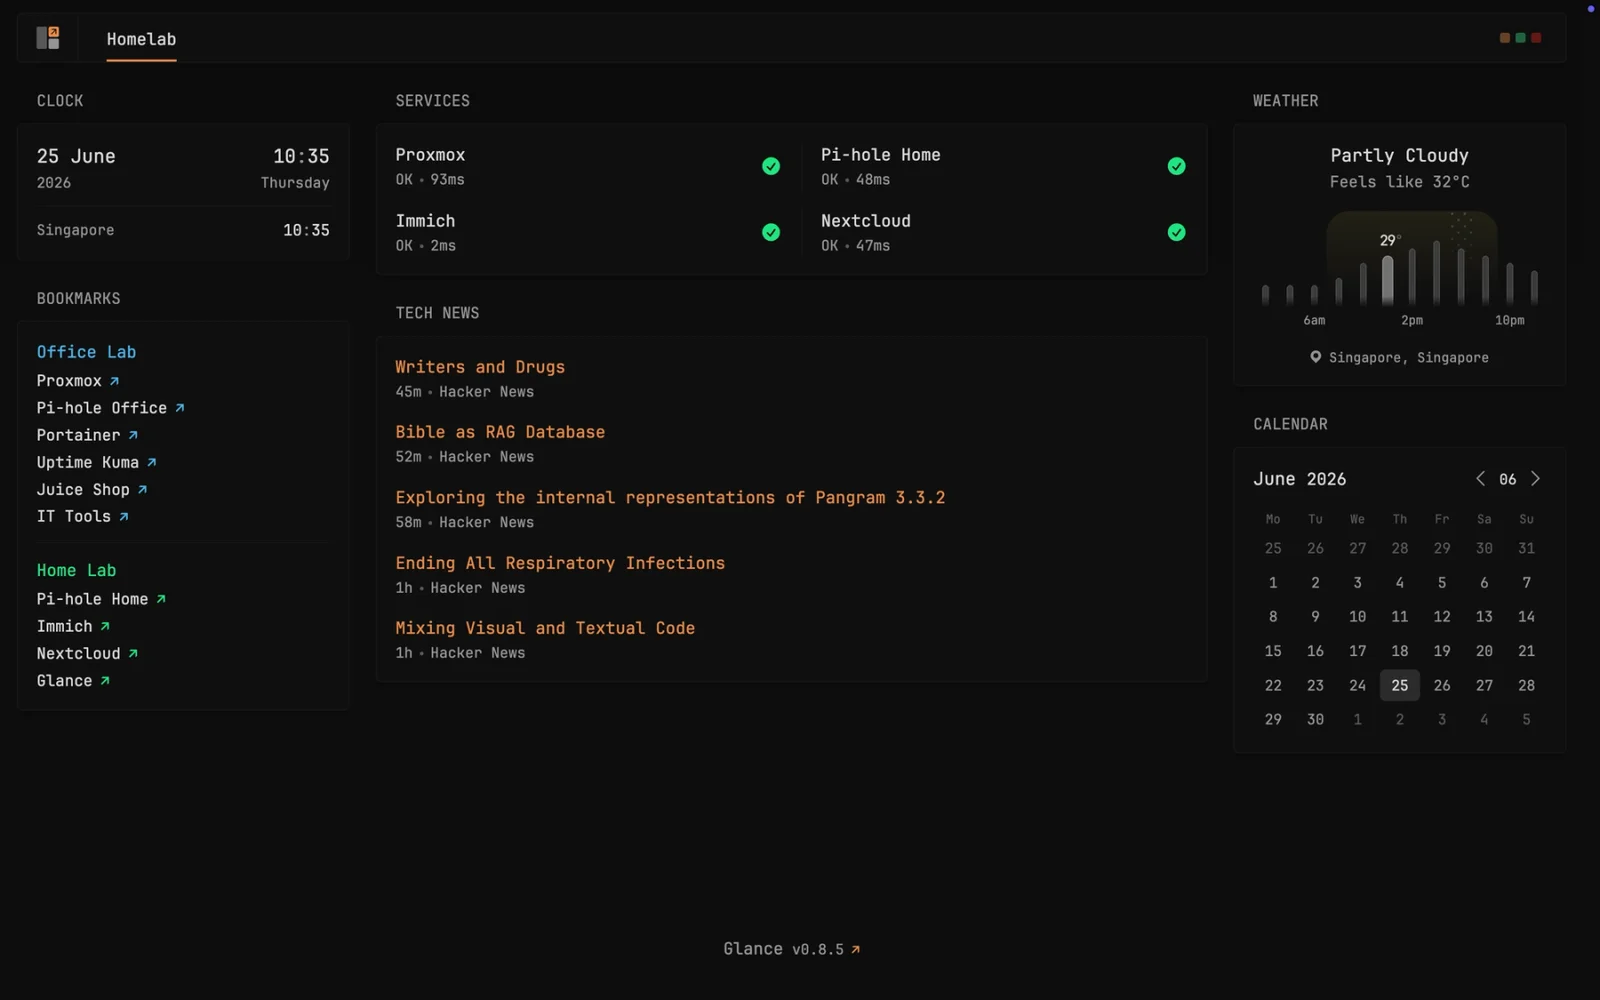
Task: Open the Uptime Kuma bookmark
Action: coord(97,462)
